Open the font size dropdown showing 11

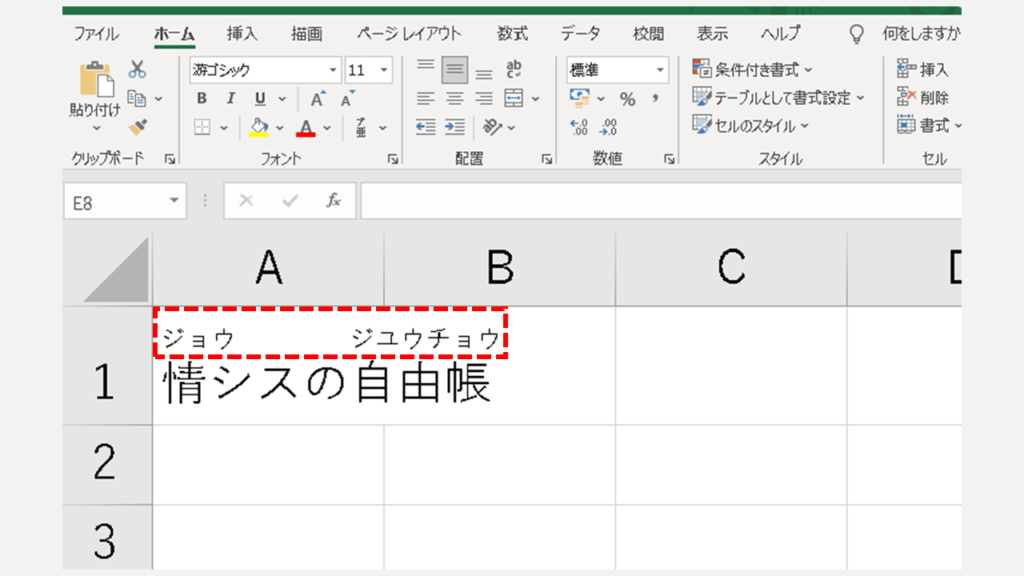[x=384, y=70]
